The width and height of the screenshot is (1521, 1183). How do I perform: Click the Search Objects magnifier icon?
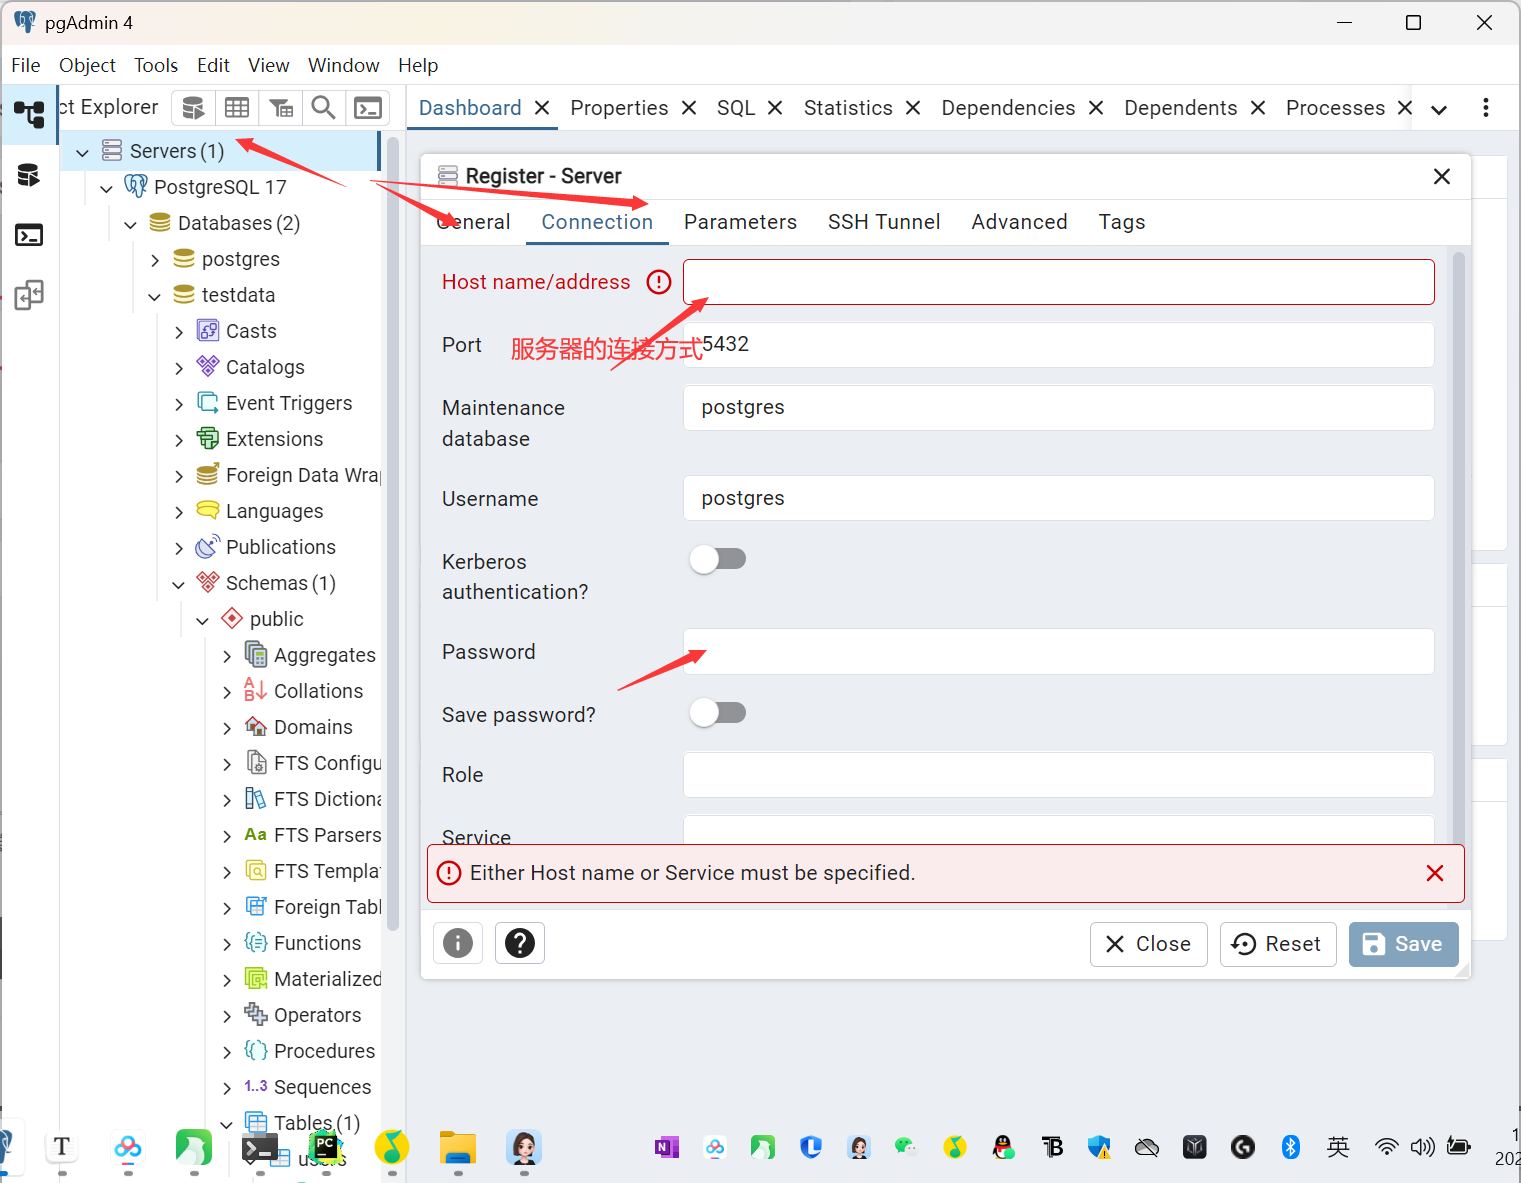pos(324,107)
